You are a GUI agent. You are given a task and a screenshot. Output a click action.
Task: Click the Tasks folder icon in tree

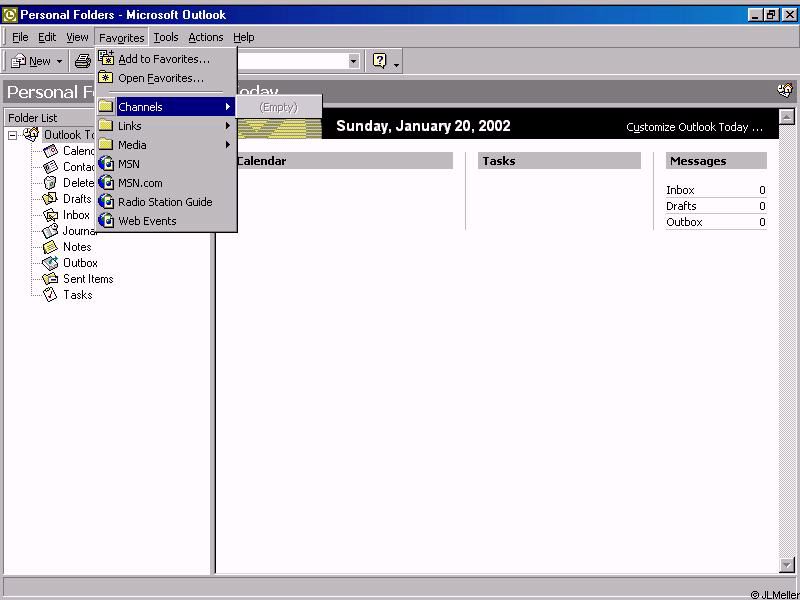point(50,294)
